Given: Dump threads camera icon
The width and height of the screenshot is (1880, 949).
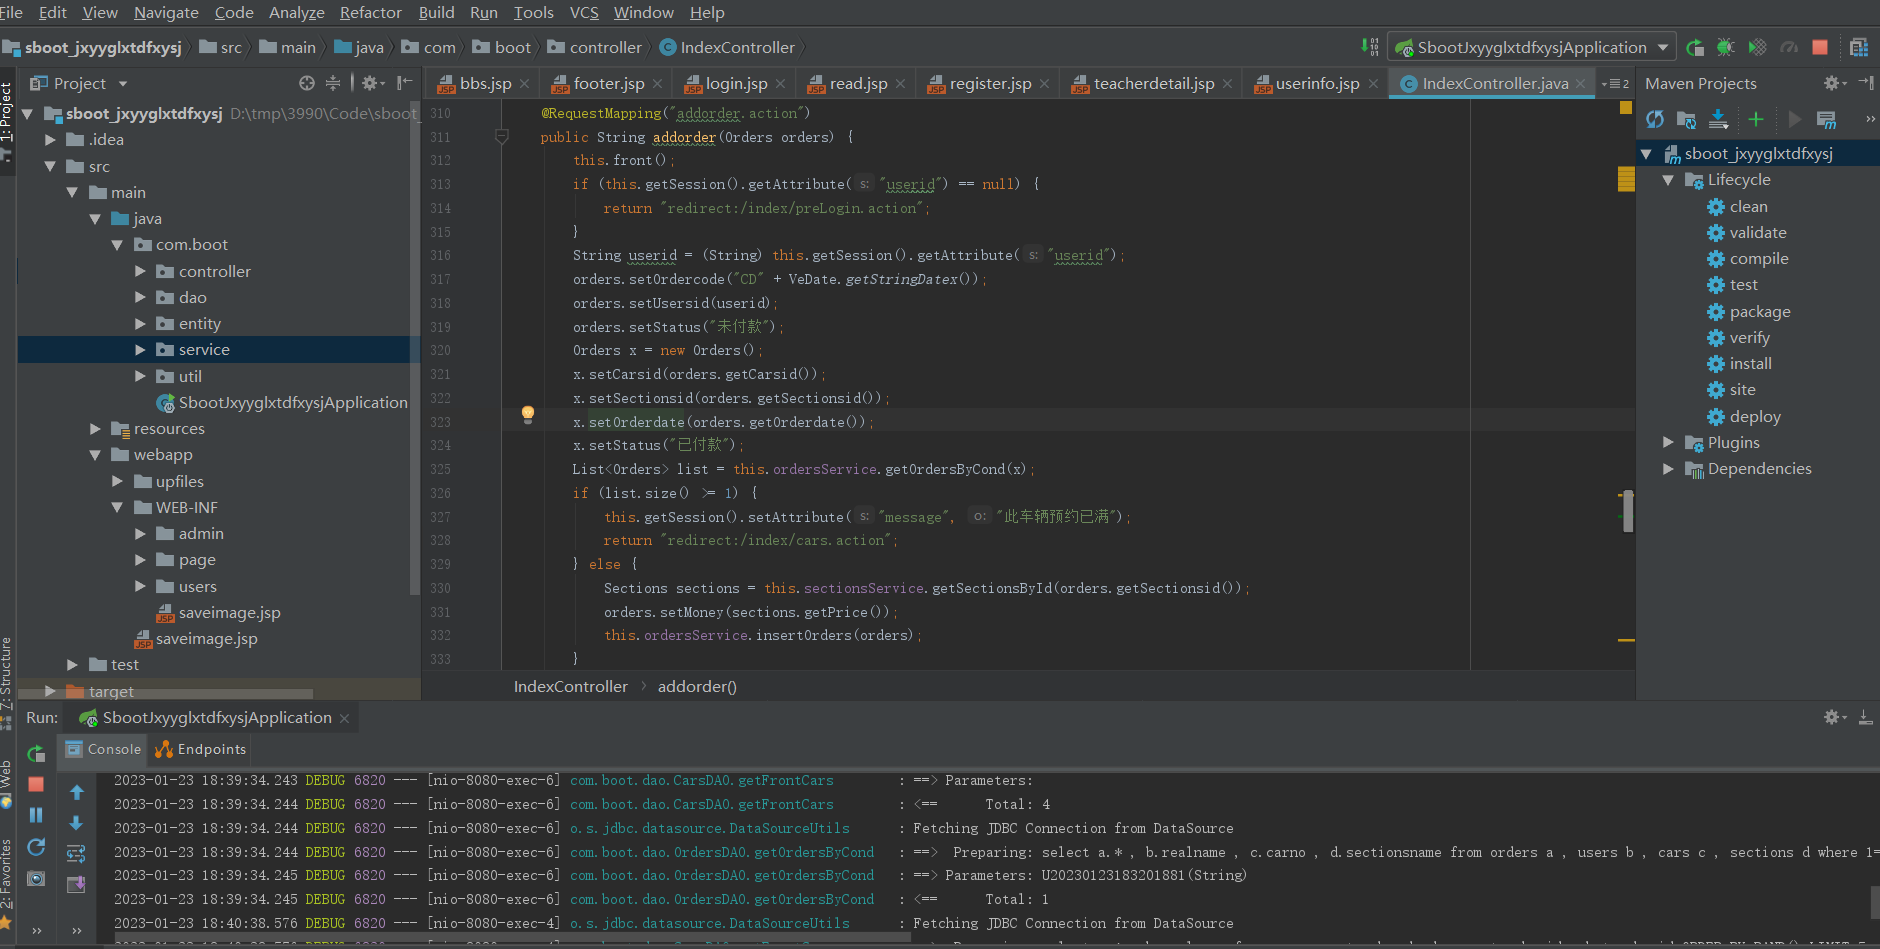Looking at the screenshot, I should click(x=36, y=878).
